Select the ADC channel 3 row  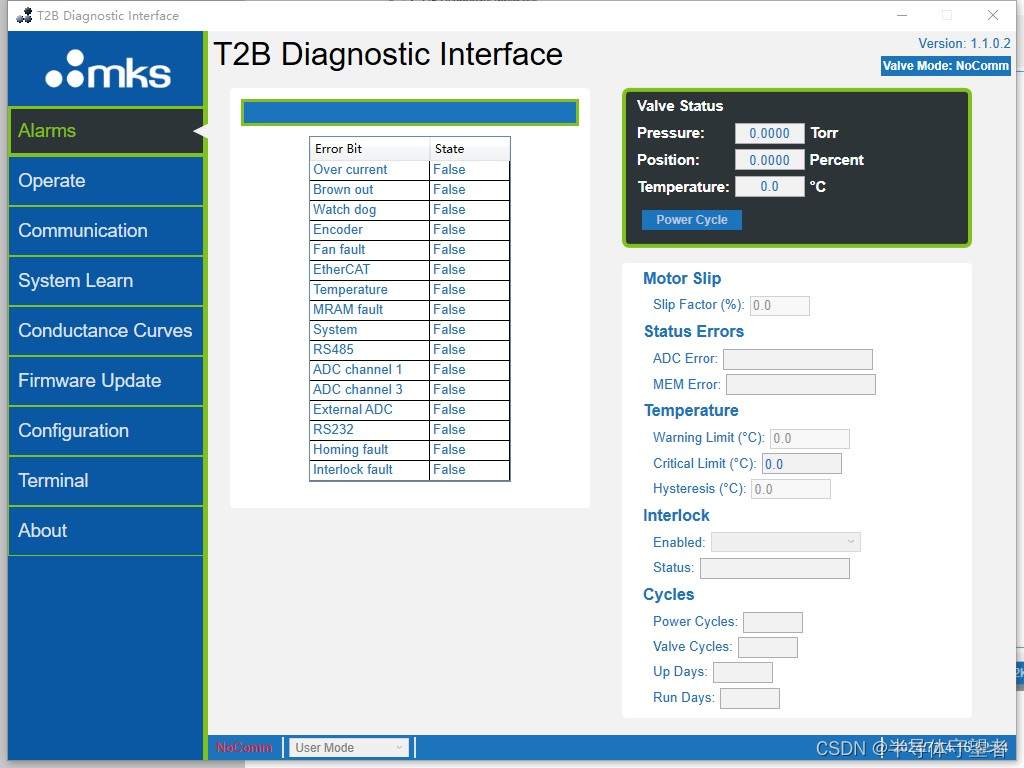(x=409, y=390)
